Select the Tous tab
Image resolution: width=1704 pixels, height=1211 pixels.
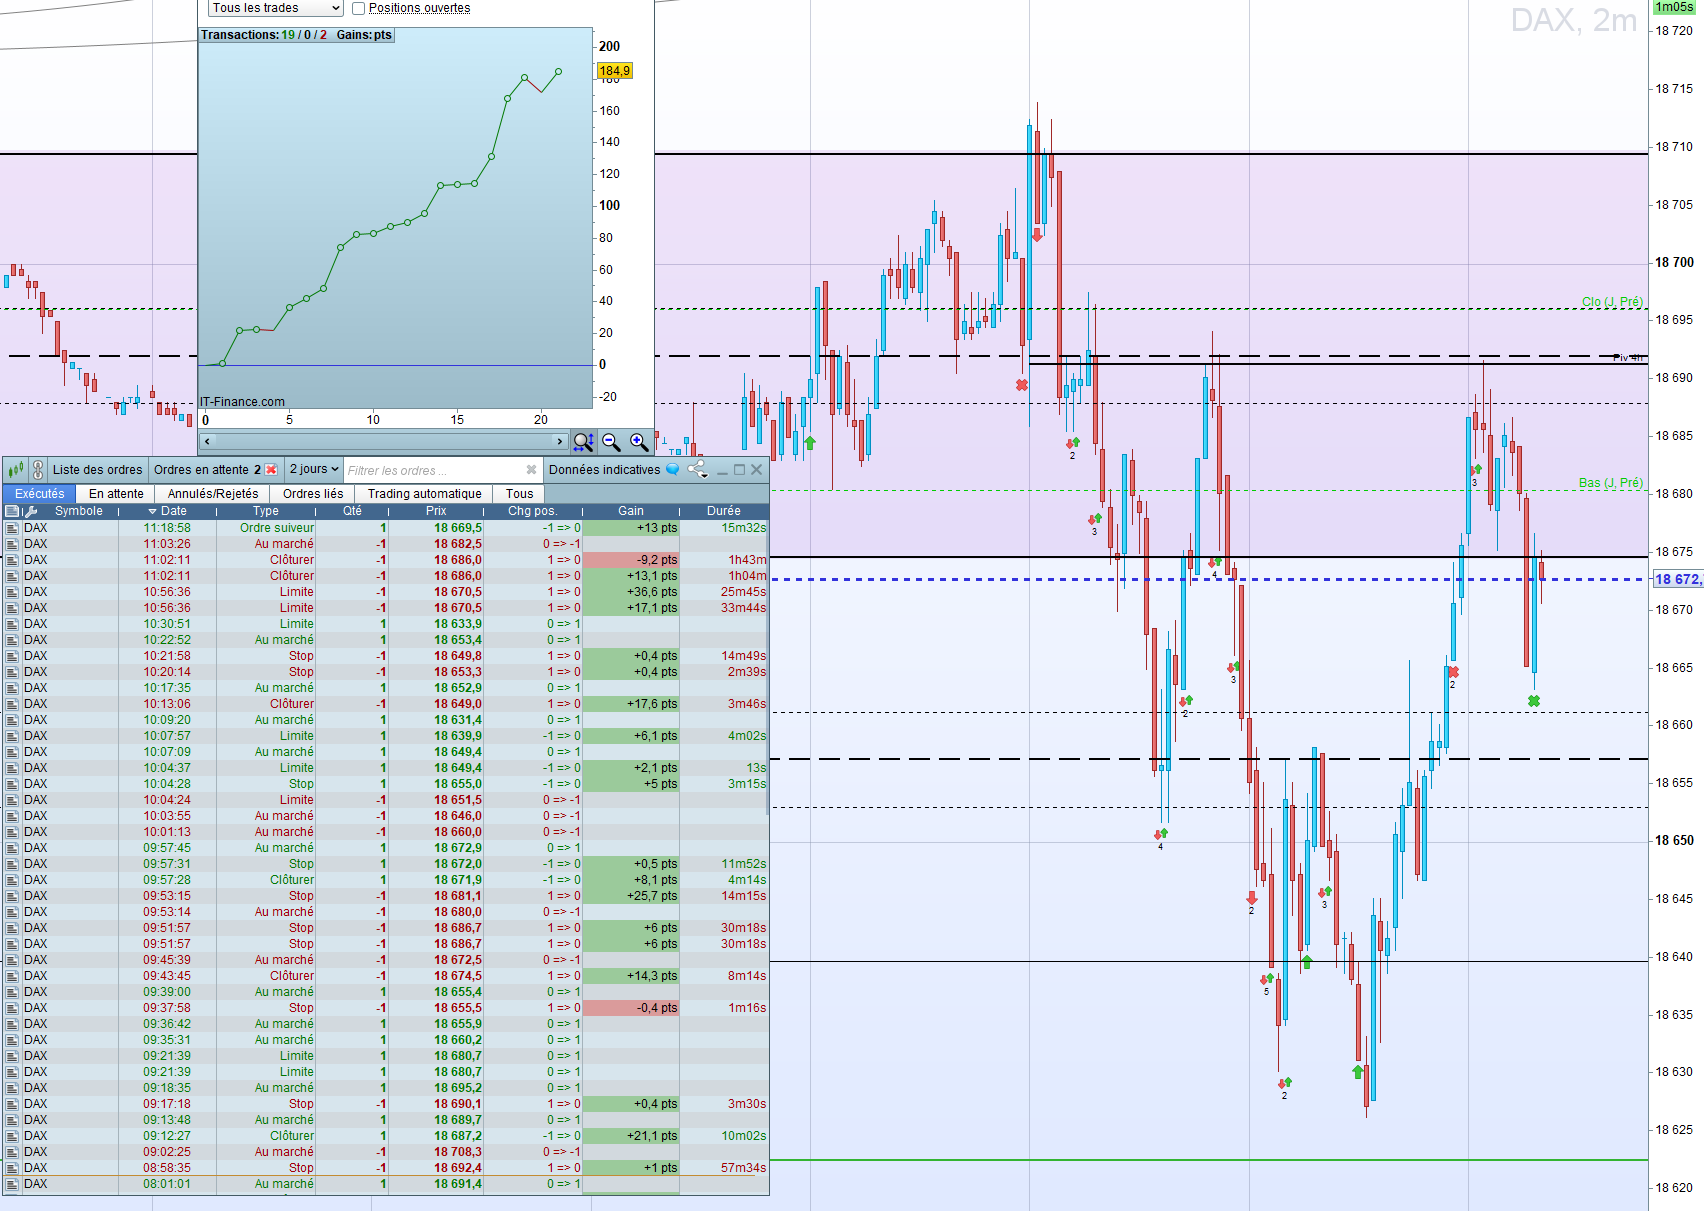click(519, 493)
